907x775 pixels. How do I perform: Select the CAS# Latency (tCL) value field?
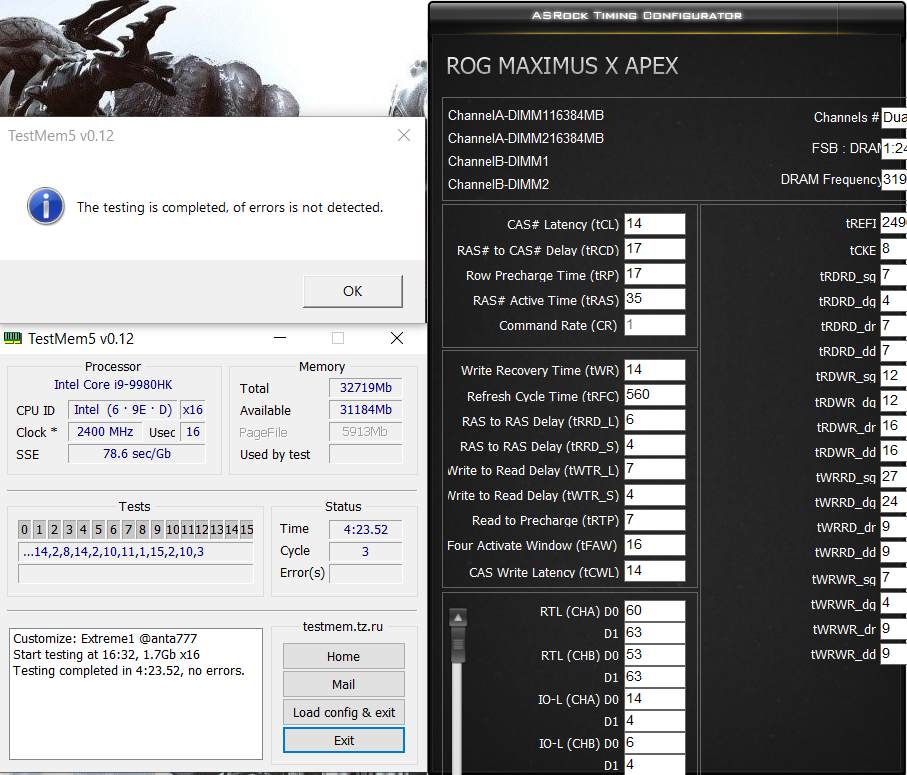tap(655, 224)
